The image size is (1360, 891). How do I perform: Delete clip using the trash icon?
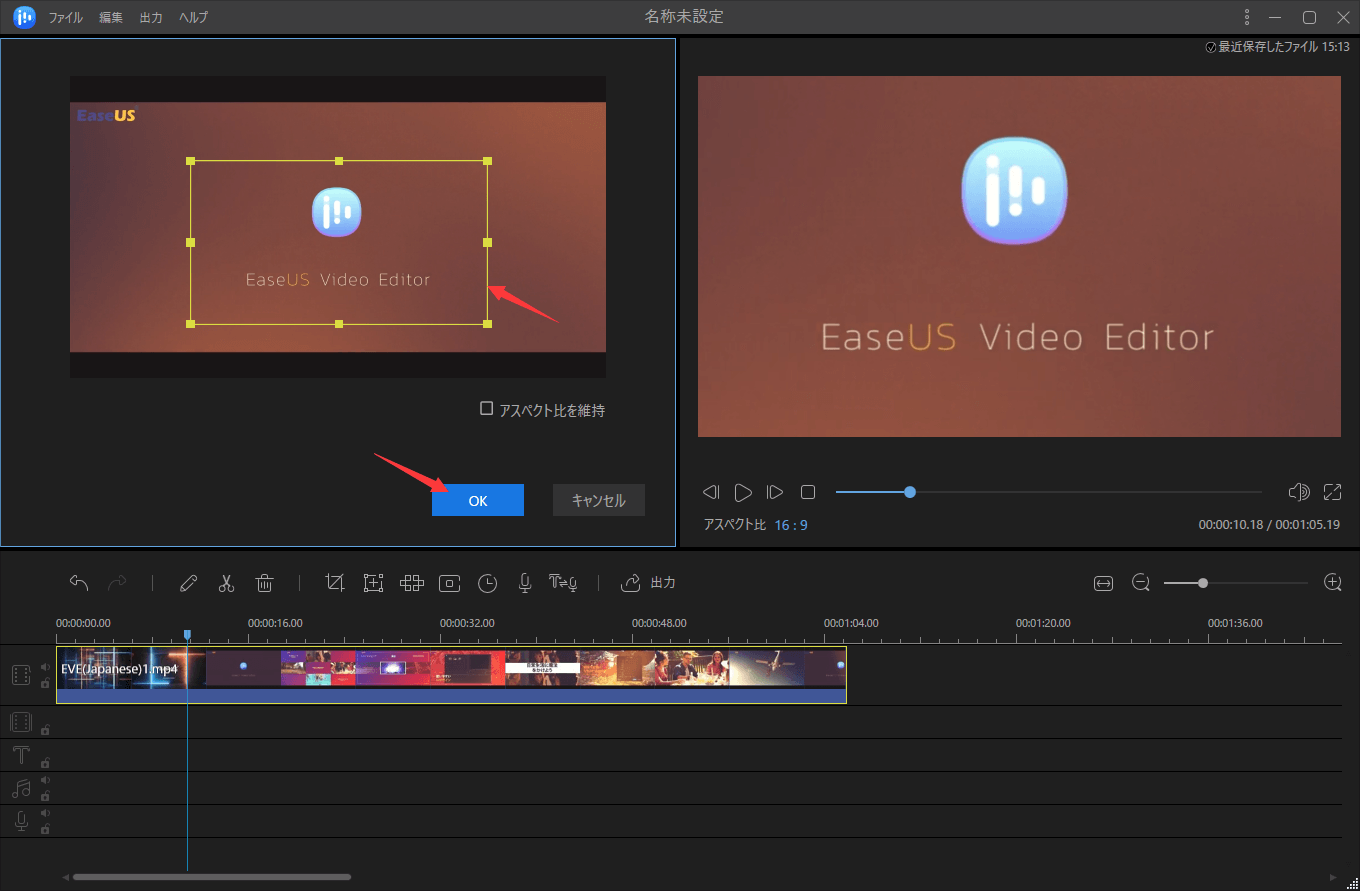(x=264, y=583)
